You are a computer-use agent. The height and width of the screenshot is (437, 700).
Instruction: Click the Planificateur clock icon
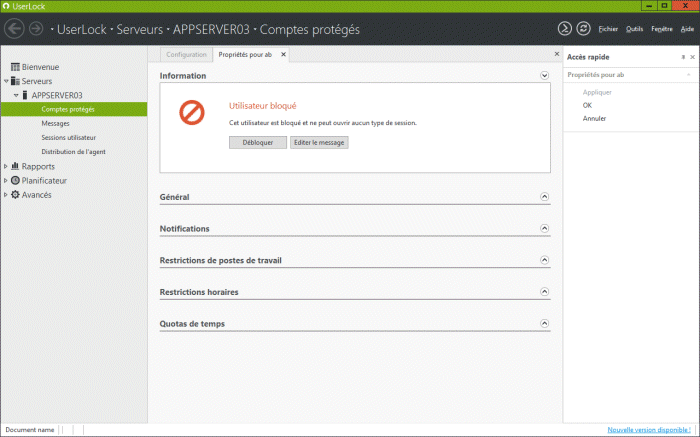click(15, 180)
